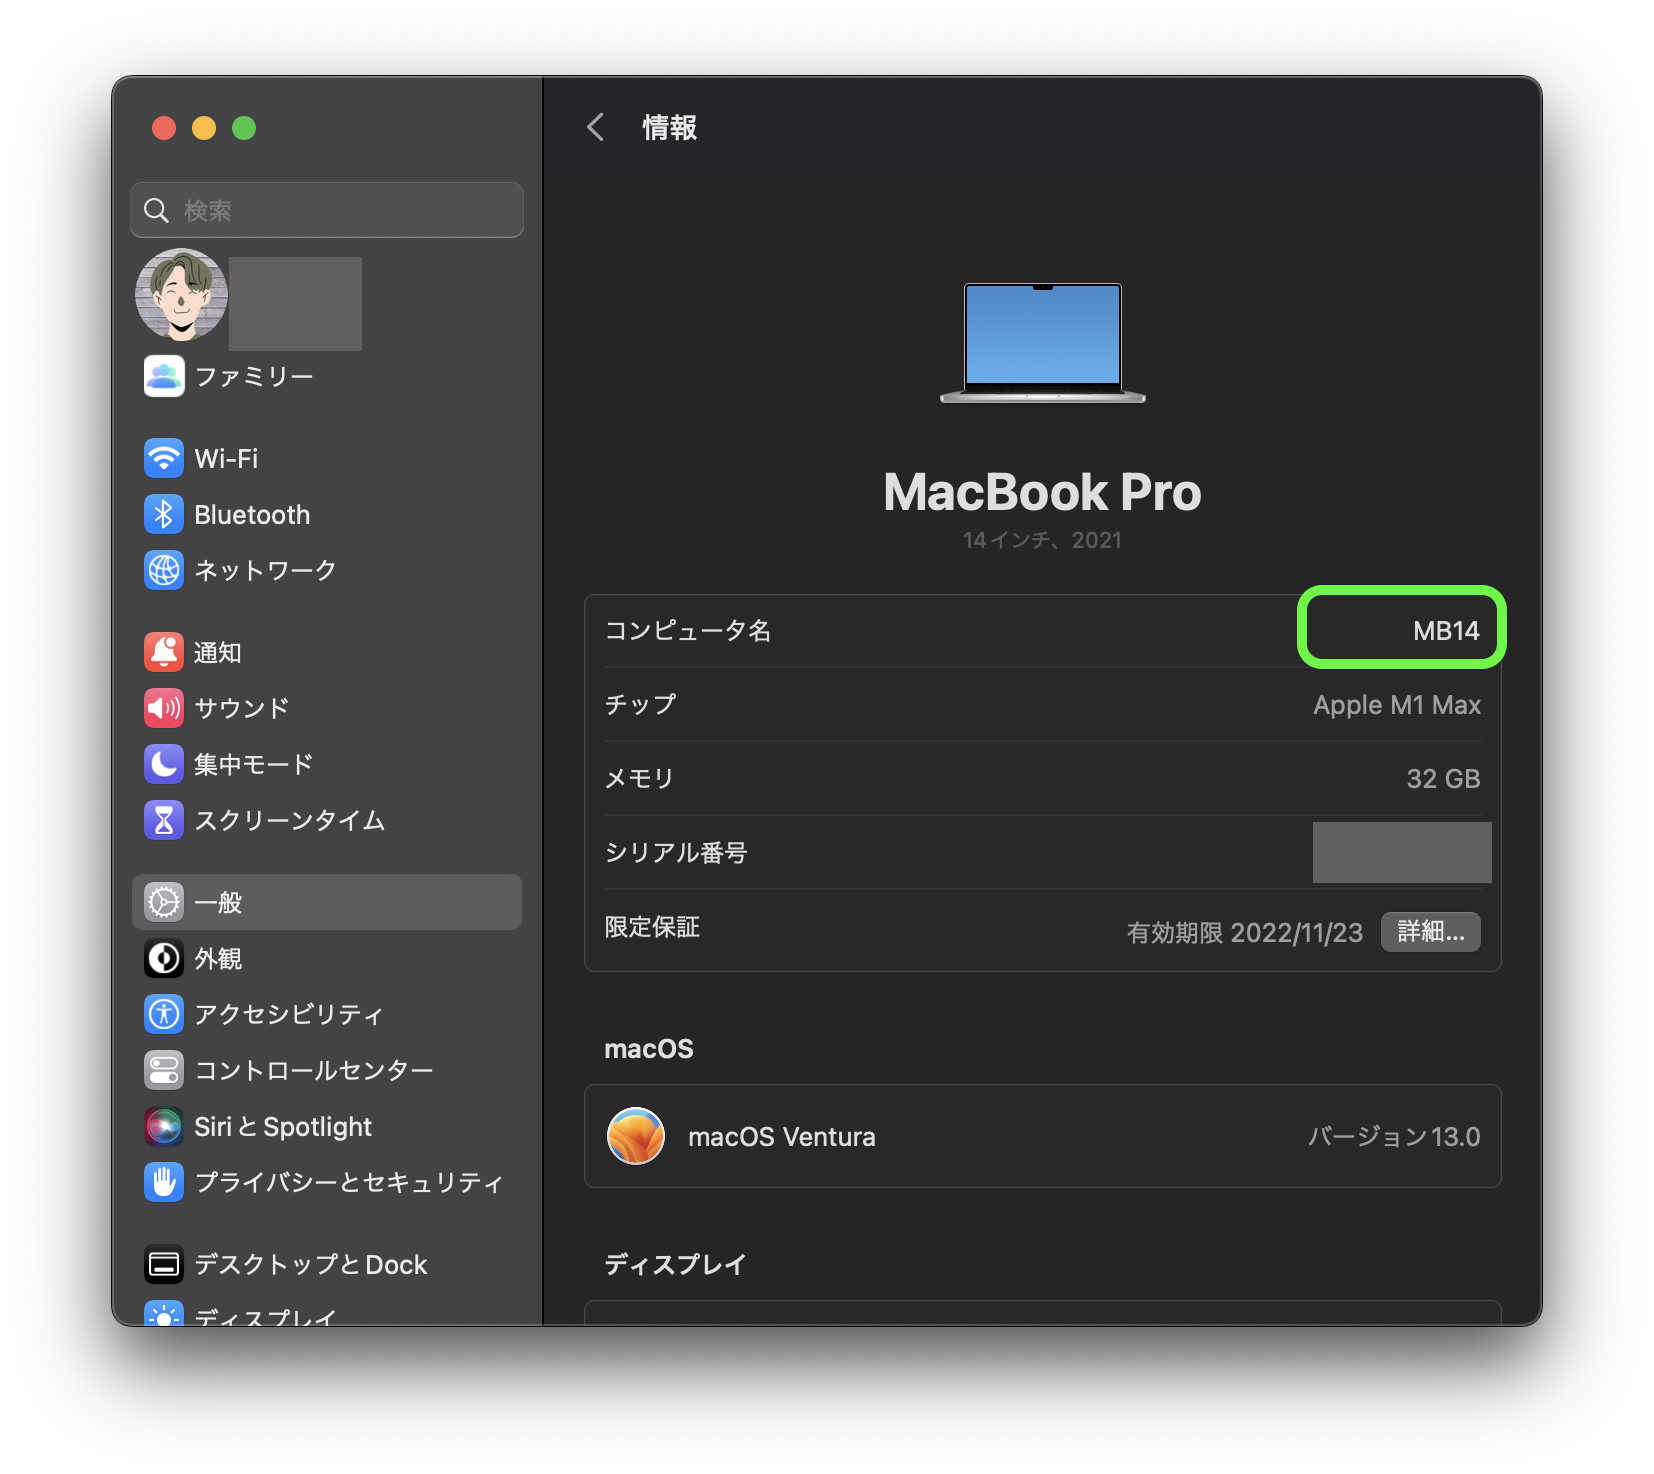Click the Wi-Fi icon in sidebar
This screenshot has height=1474, width=1654.
tap(164, 458)
